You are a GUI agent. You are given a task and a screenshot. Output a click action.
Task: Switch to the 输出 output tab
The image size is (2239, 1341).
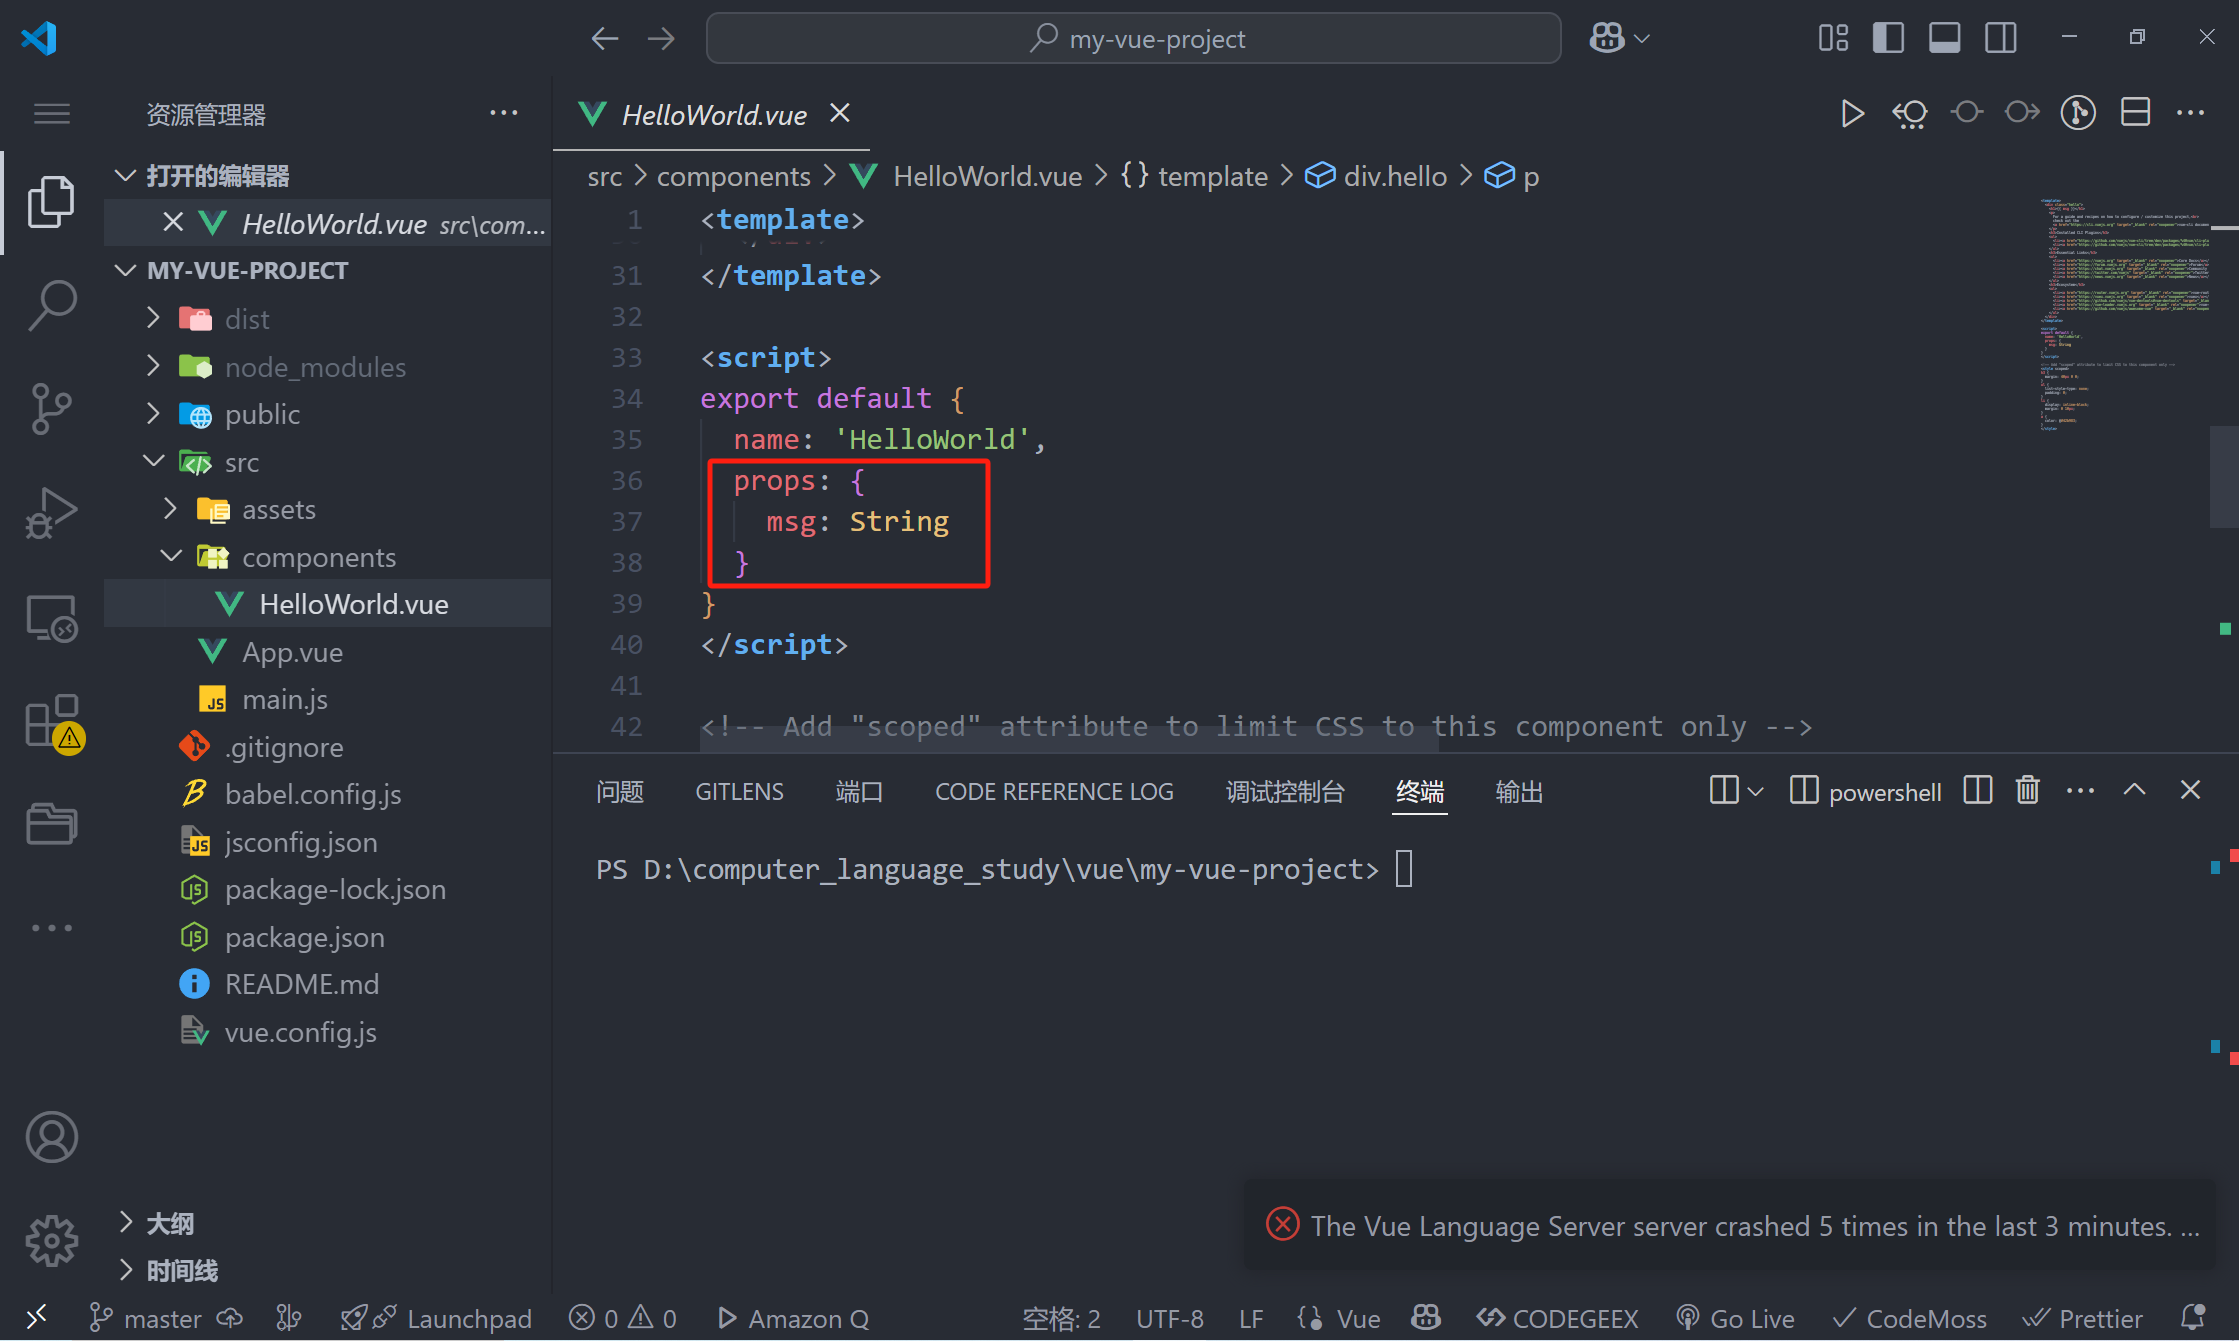click(1519, 792)
